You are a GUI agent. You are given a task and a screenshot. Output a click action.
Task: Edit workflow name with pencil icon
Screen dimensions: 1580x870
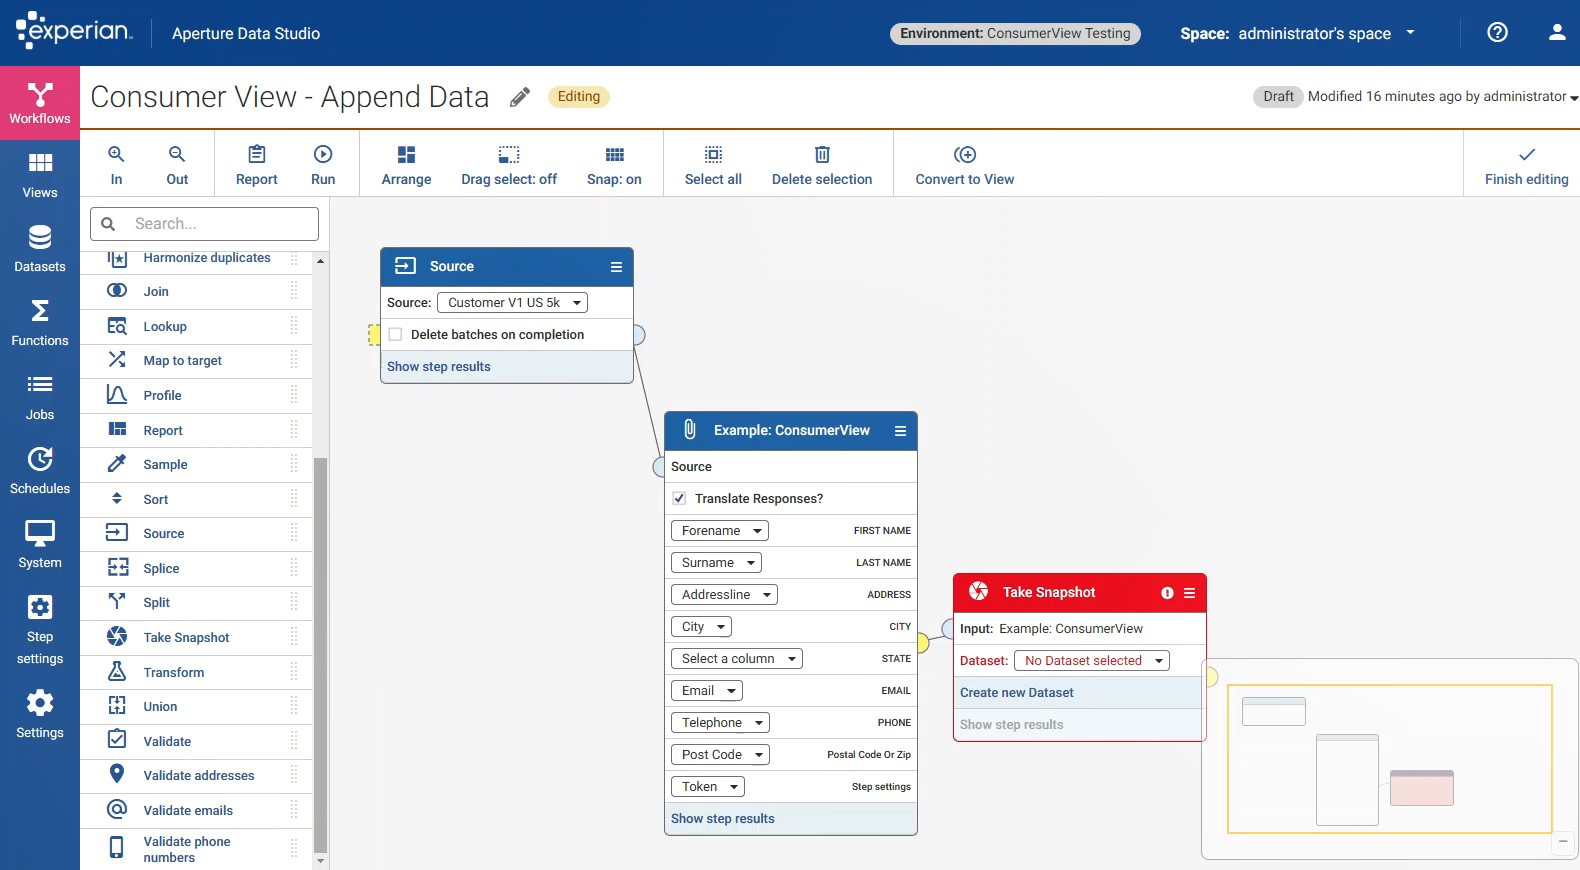[x=520, y=97]
